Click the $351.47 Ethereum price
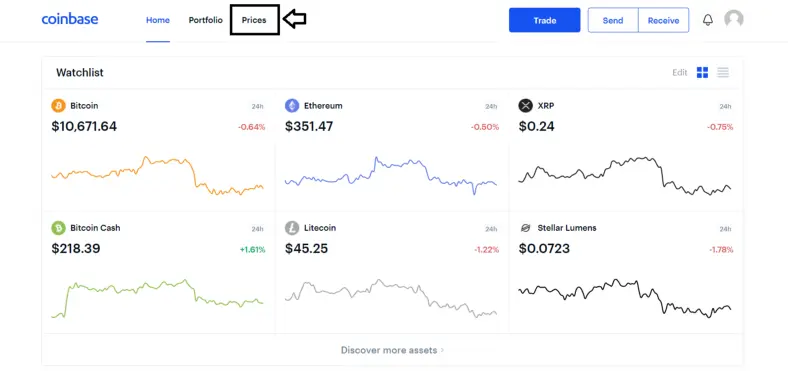788x371 pixels. [309, 126]
